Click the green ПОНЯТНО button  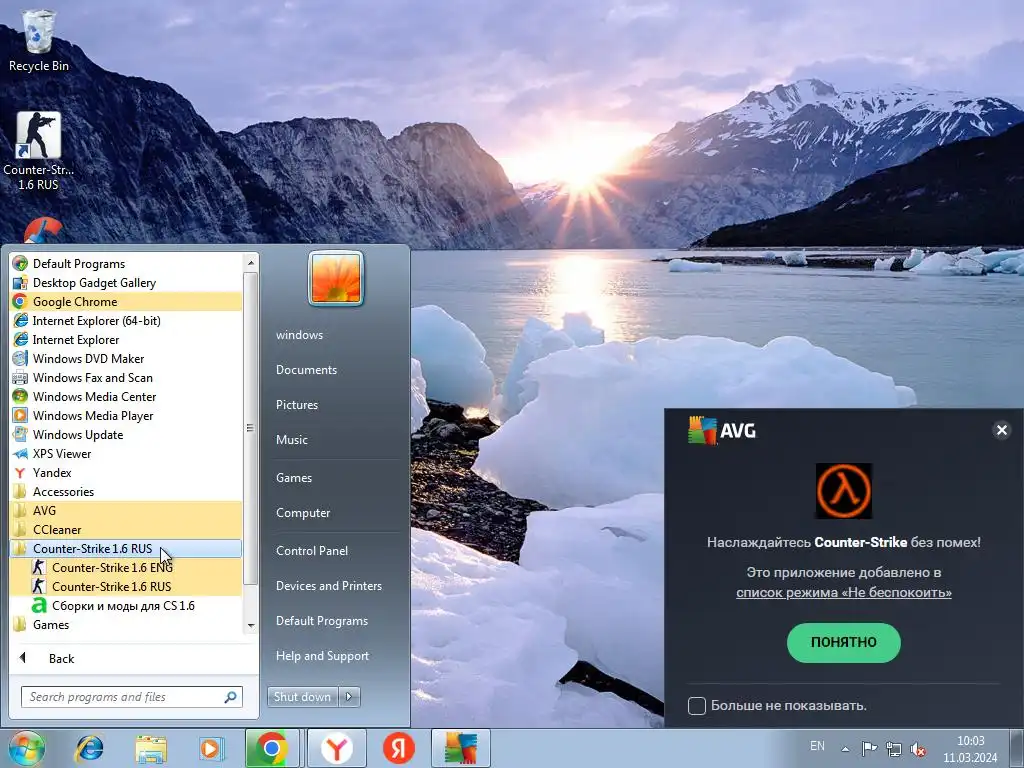(844, 642)
